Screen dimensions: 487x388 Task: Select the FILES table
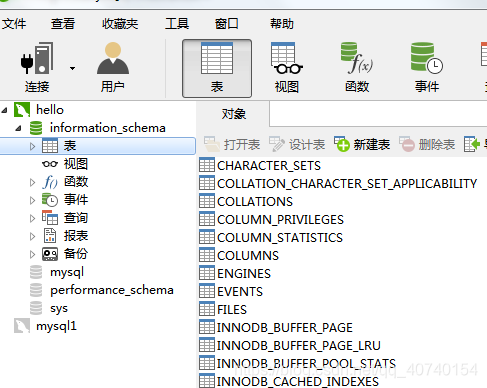pyautogui.click(x=232, y=310)
